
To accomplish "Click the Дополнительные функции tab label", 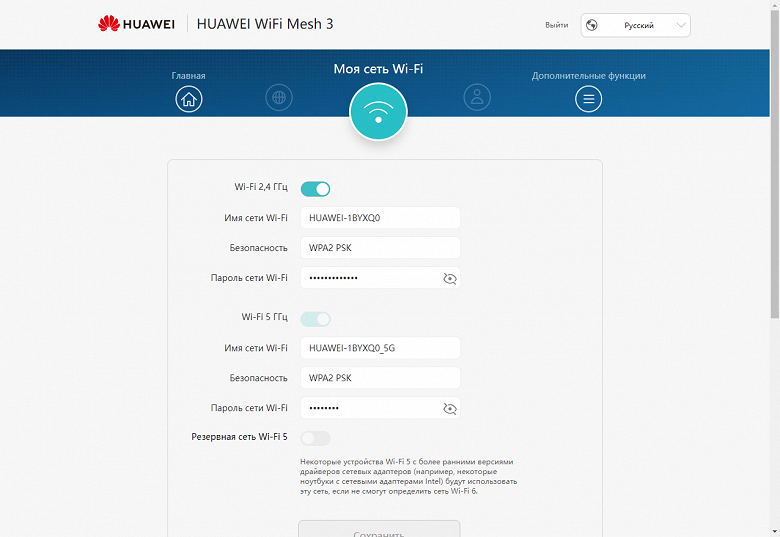I will (588, 76).
